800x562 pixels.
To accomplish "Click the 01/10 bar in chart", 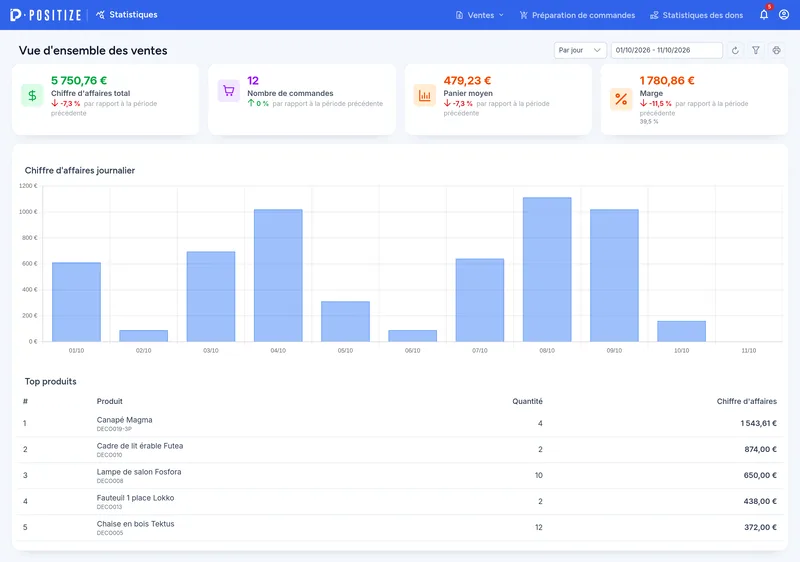I will pos(77,302).
